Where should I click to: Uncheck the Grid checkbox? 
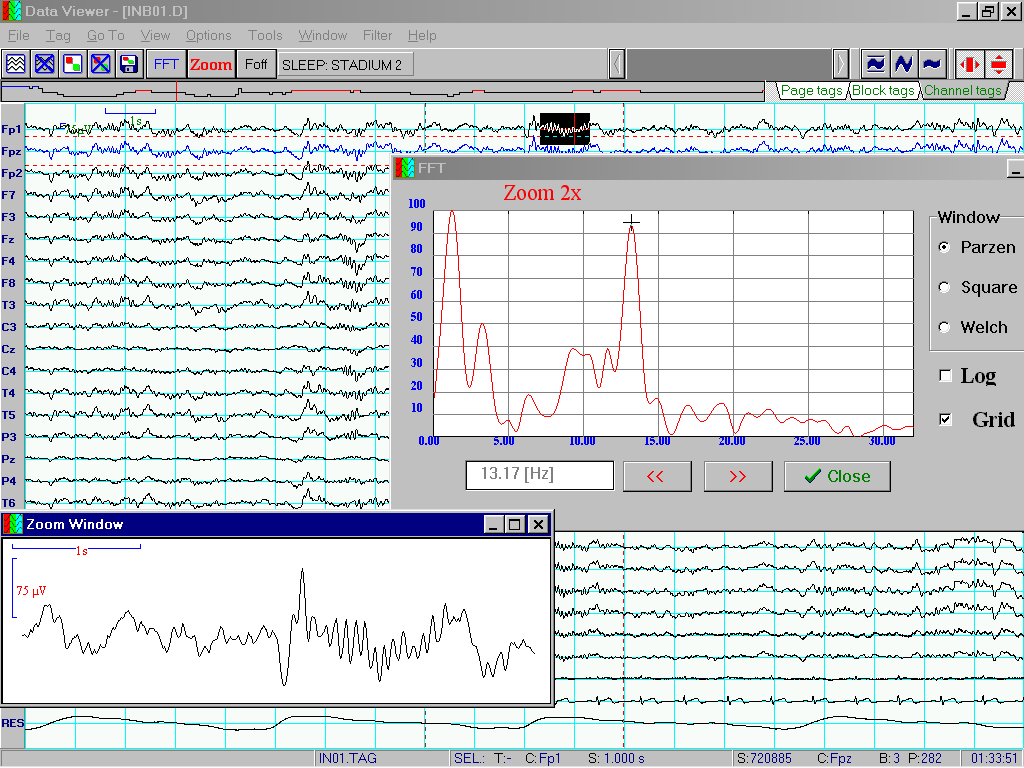(946, 420)
